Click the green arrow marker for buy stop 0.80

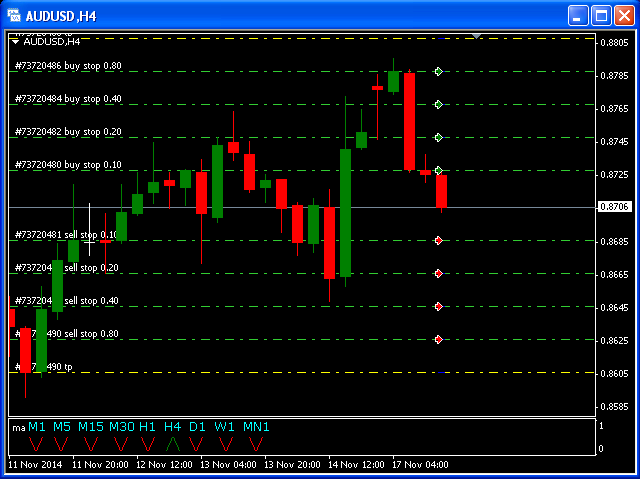(438, 71)
